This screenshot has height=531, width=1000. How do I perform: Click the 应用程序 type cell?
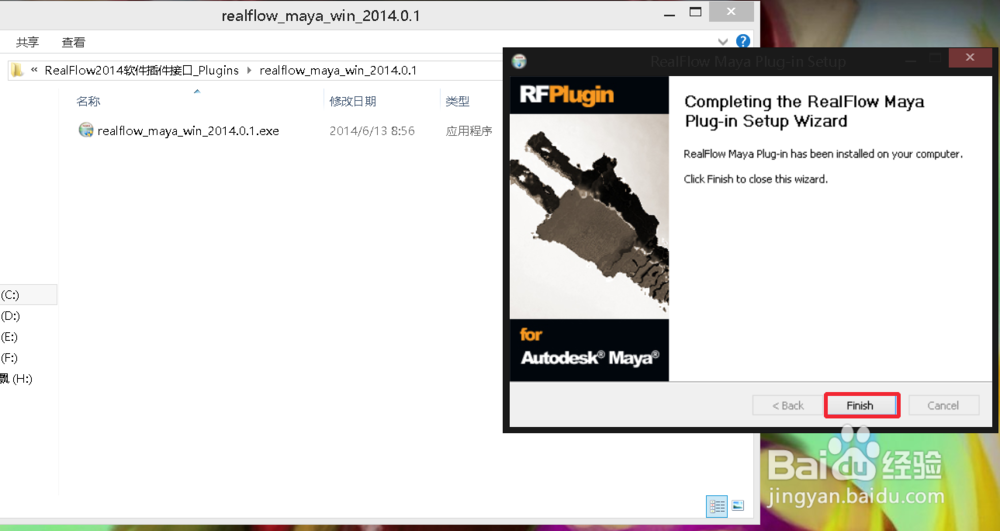coord(469,131)
